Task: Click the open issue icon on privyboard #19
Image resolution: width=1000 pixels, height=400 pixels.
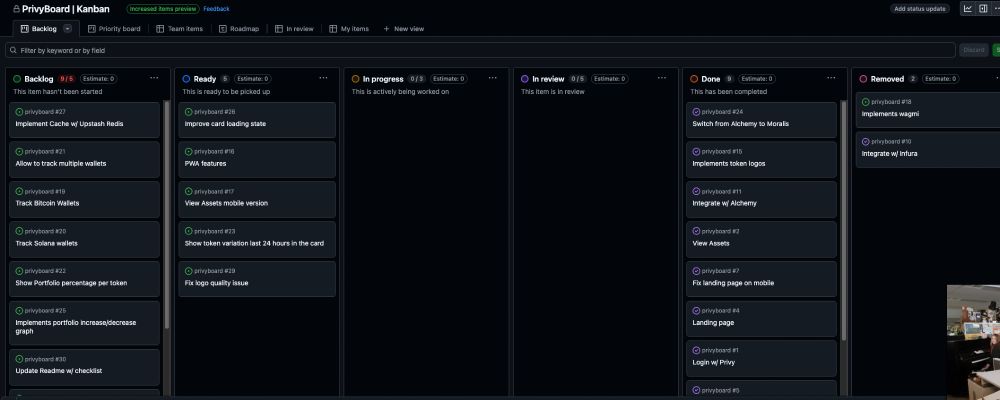Action: [19, 191]
